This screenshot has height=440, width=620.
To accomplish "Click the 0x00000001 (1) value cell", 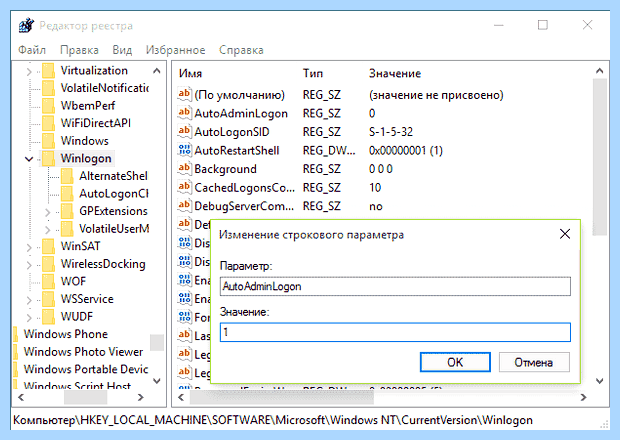I will (406, 150).
